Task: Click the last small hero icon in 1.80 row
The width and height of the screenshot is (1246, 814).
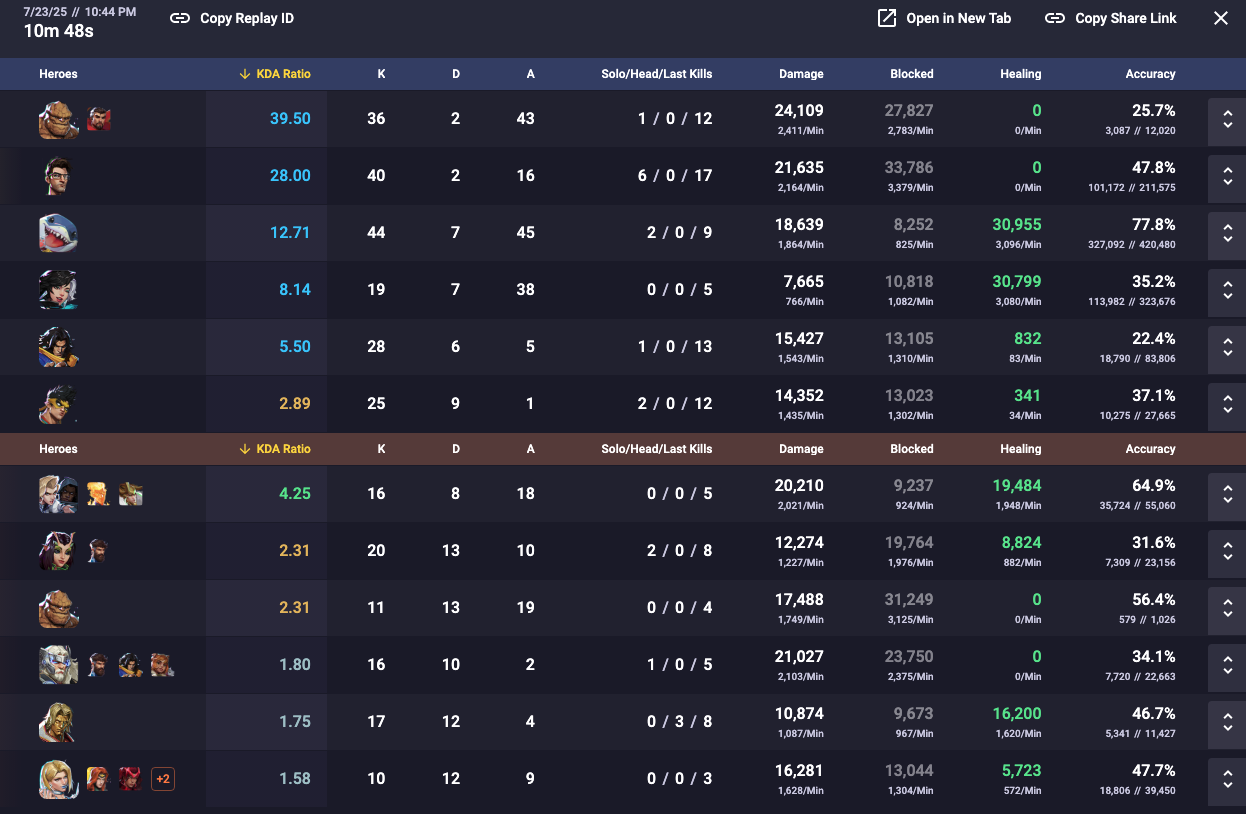Action: click(163, 665)
